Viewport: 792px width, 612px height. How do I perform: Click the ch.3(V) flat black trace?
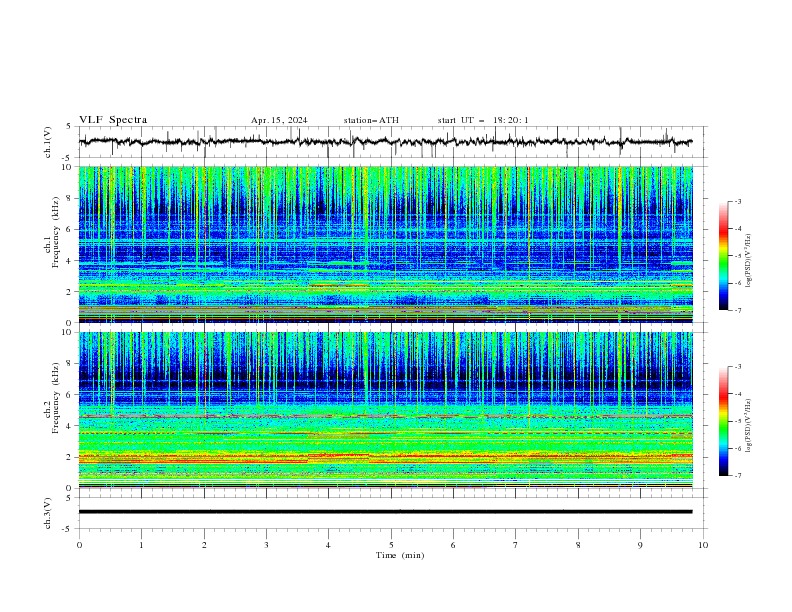385,512
